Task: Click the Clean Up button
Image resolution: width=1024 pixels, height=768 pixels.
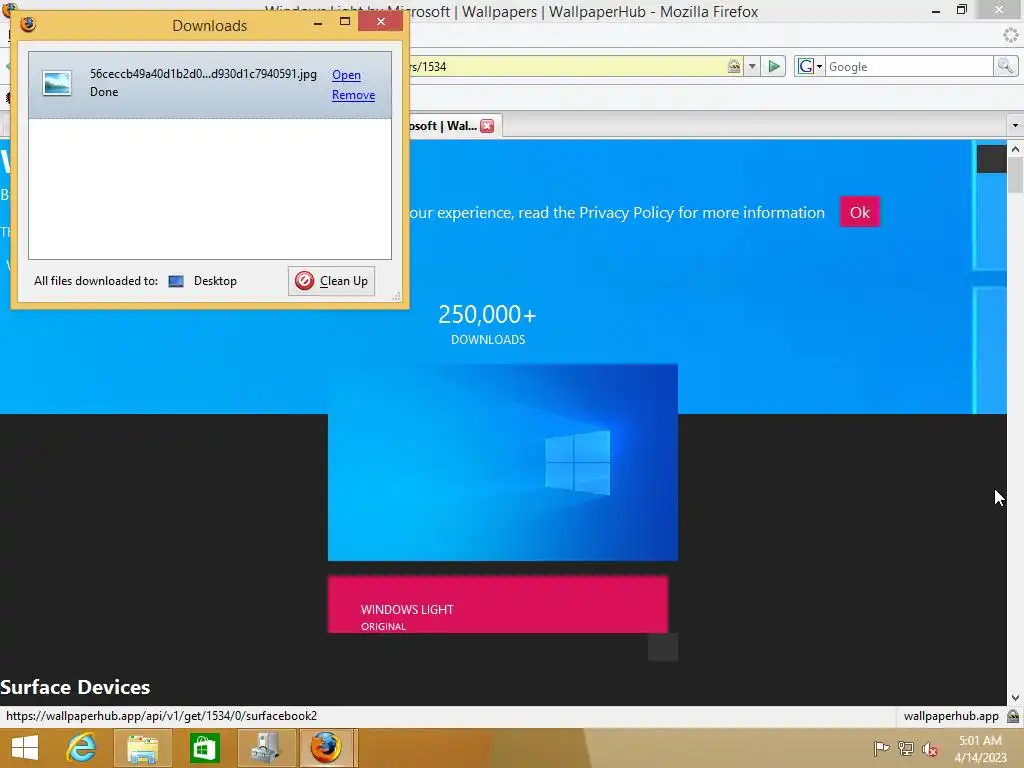Action: click(331, 281)
